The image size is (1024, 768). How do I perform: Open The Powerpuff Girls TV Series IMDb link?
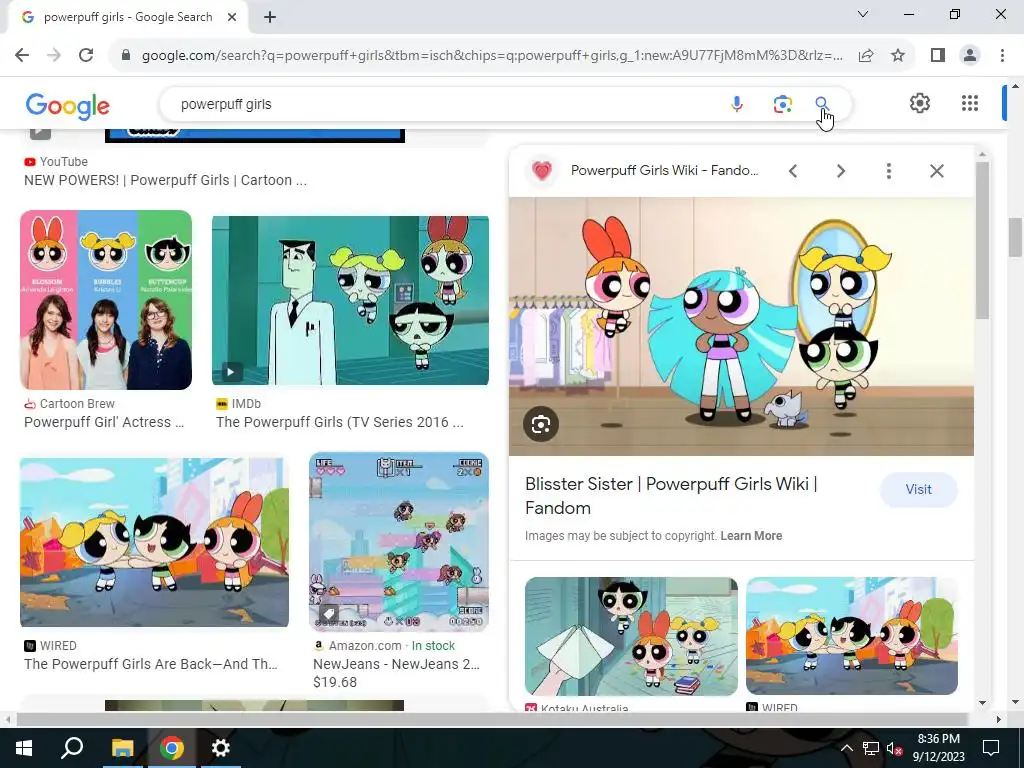coord(340,423)
